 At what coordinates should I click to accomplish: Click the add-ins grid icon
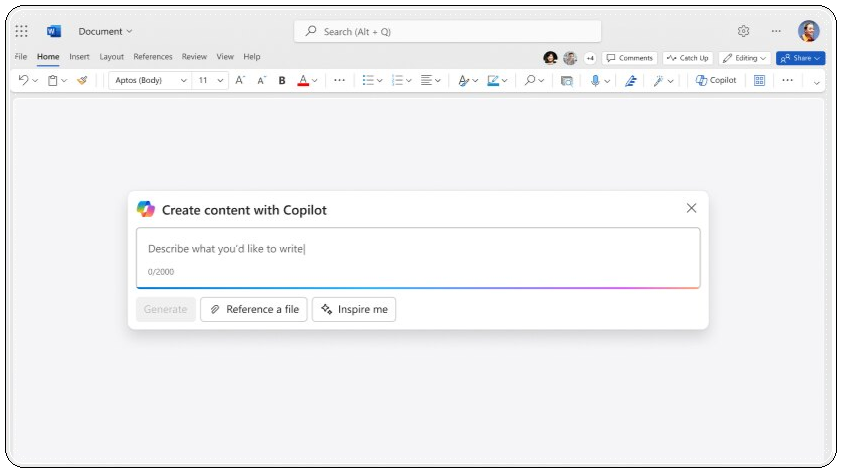[x=759, y=81]
